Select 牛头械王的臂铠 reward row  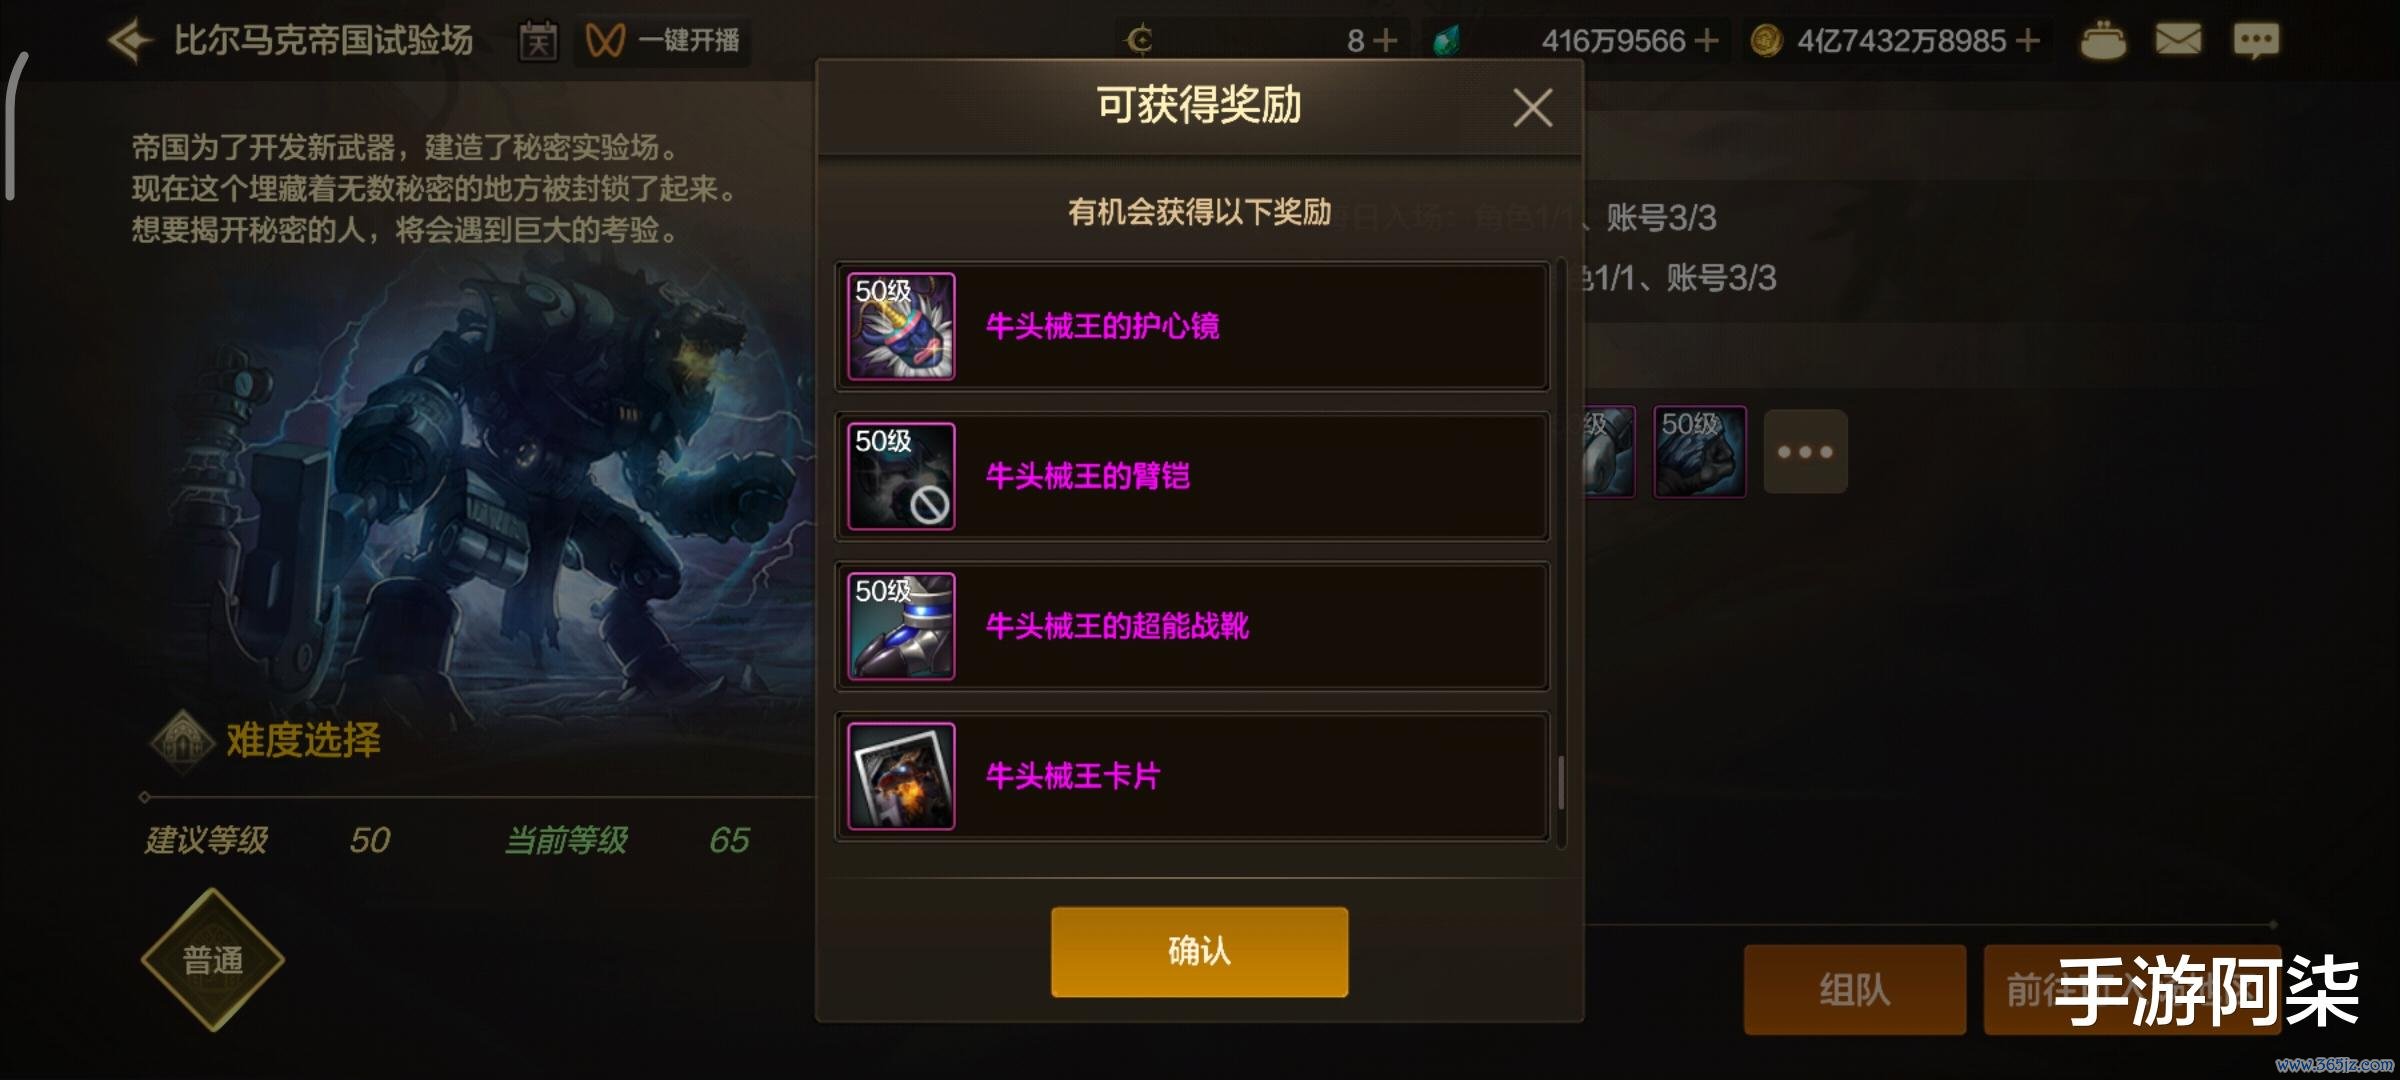point(1192,476)
